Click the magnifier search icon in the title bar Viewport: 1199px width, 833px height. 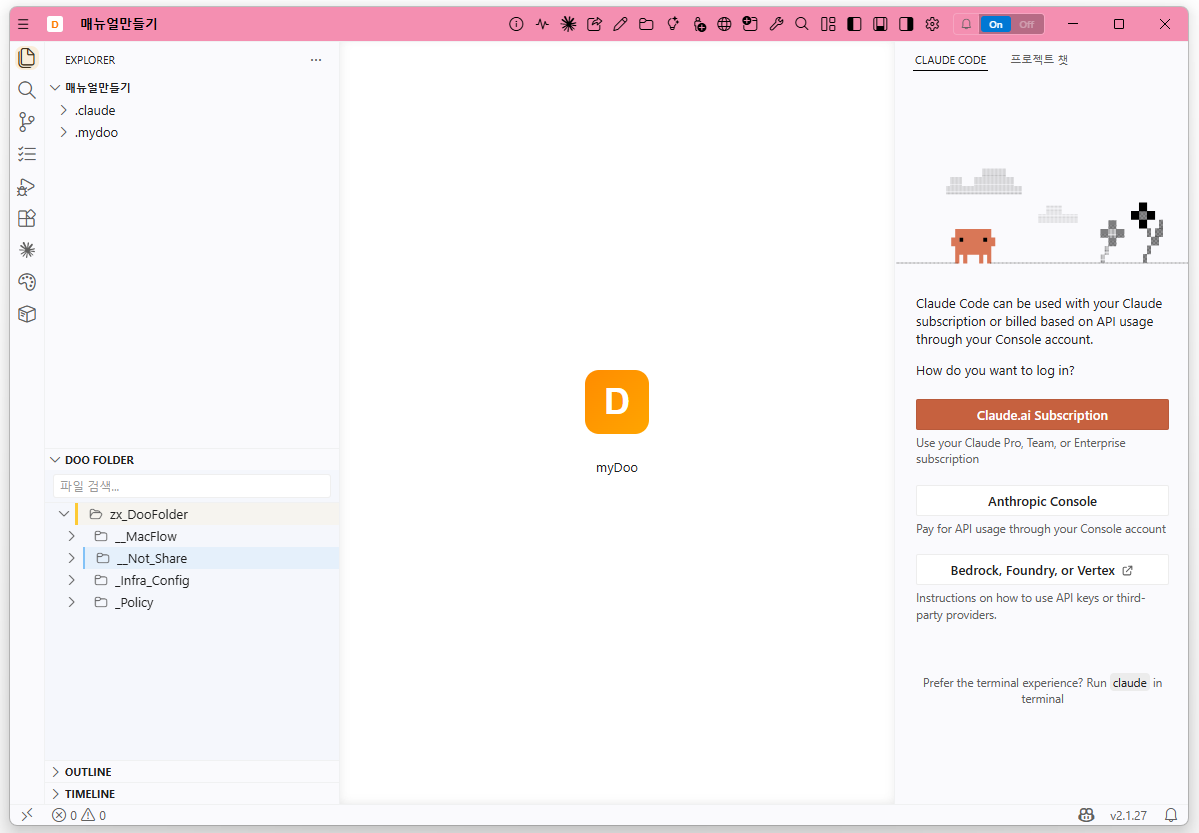[x=801, y=24]
